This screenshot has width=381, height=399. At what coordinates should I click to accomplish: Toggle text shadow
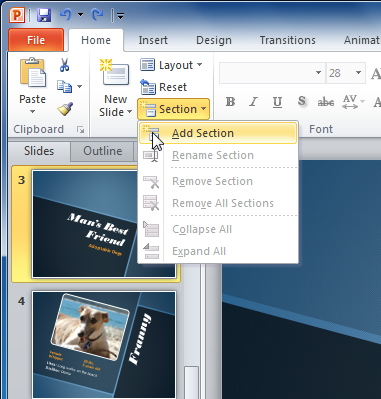(x=302, y=101)
